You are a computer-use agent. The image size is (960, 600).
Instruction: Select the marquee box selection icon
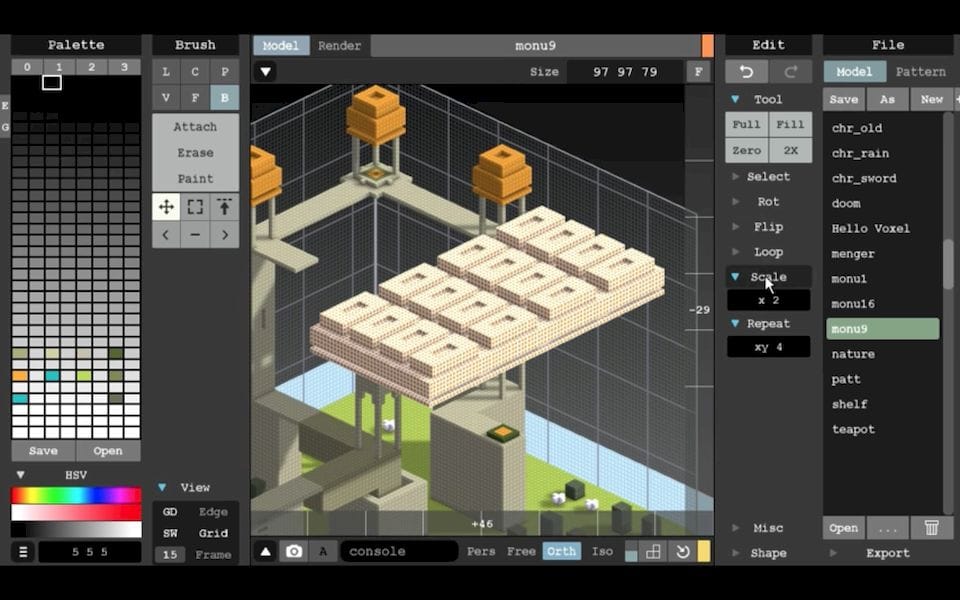coord(195,207)
